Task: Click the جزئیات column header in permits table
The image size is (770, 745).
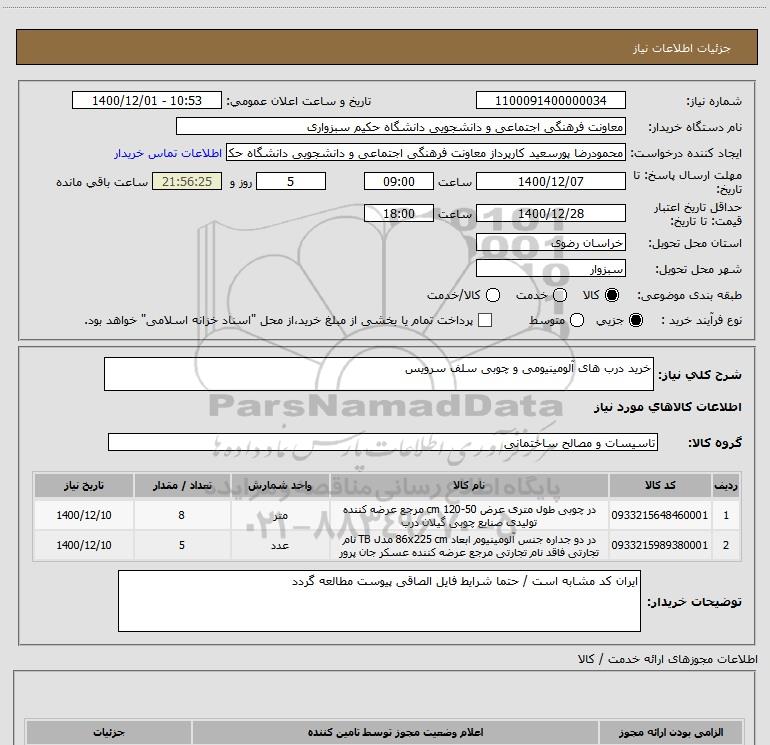Action: pos(109,732)
